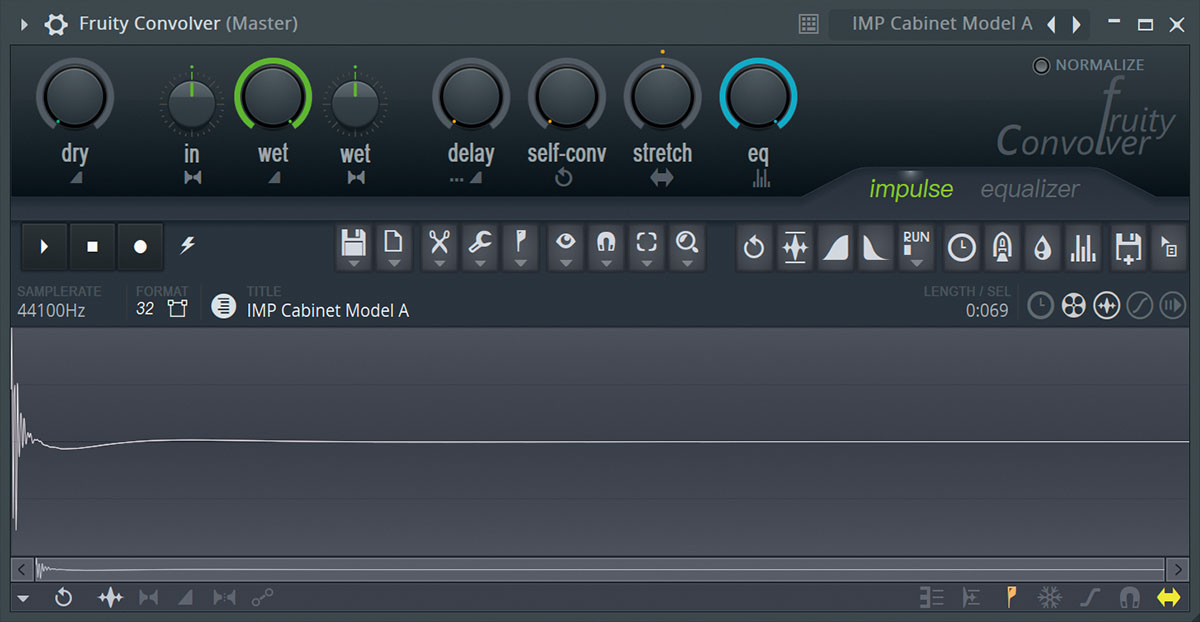Toggle the round pause-play button
The width and height of the screenshot is (1200, 622).
tap(1171, 306)
